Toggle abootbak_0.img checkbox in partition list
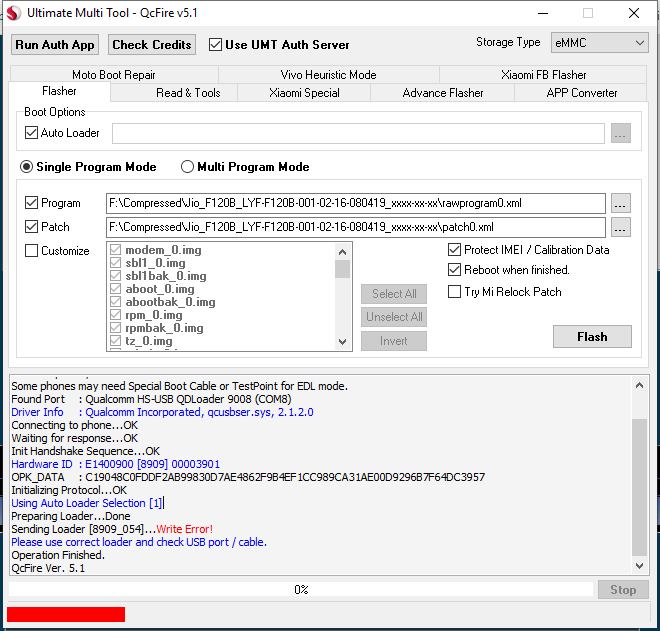This screenshot has width=660, height=631. pos(115,302)
